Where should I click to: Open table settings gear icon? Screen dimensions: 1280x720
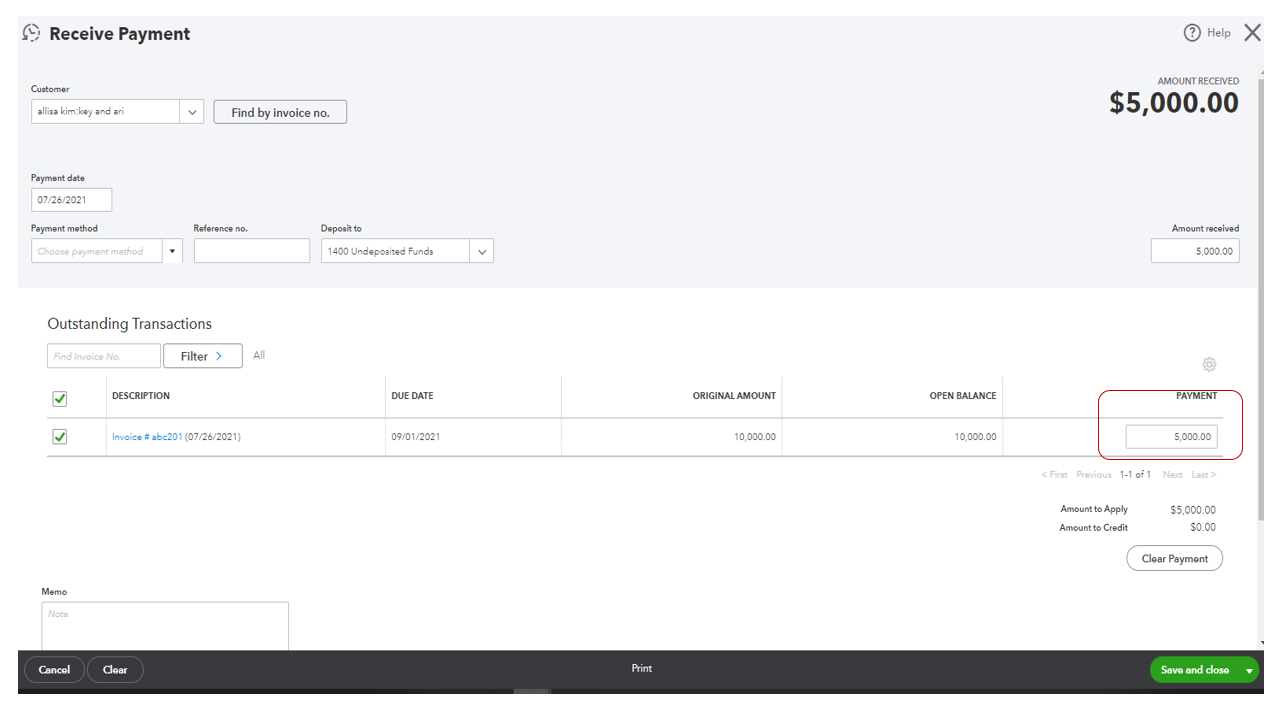pos(1209,364)
